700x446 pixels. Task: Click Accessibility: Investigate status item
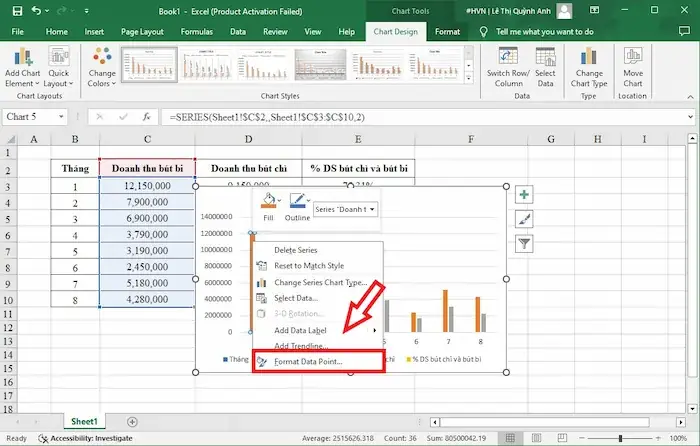tap(86, 438)
